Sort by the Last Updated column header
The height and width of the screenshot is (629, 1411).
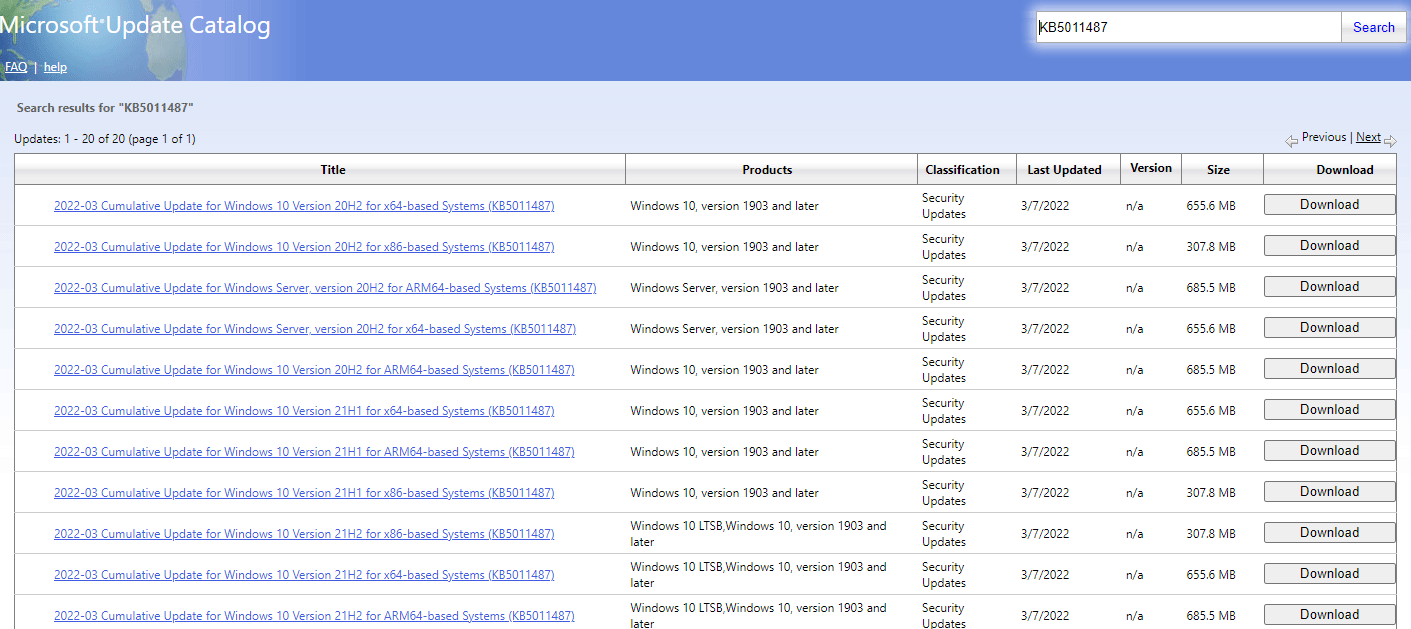(1068, 169)
